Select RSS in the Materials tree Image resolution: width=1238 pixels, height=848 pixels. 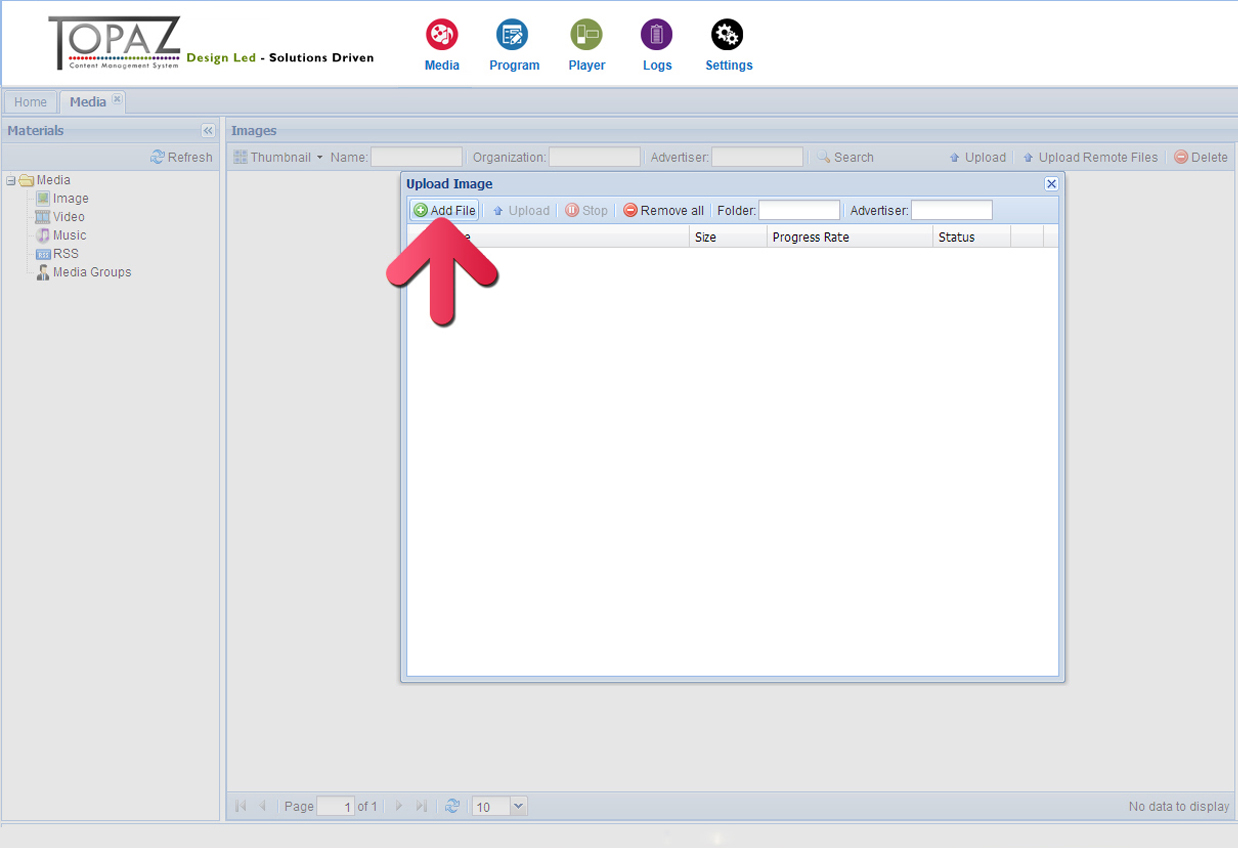(x=65, y=254)
